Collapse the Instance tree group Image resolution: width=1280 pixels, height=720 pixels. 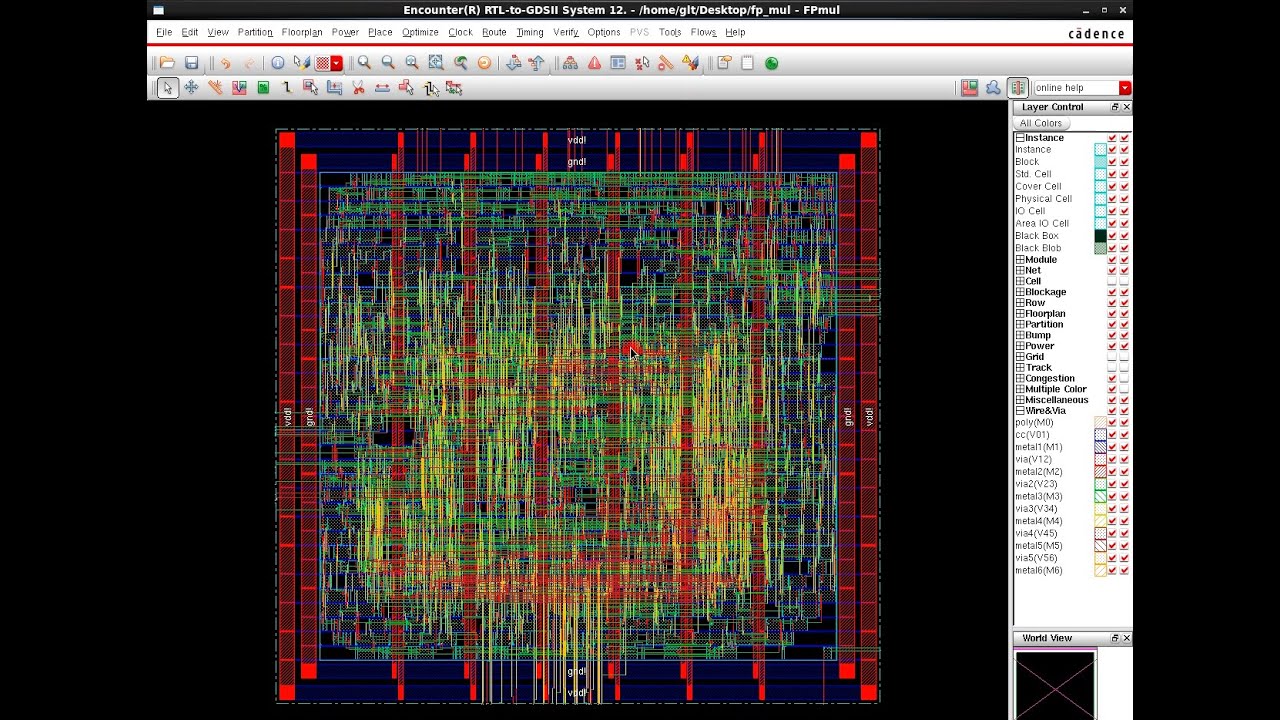(x=1020, y=138)
